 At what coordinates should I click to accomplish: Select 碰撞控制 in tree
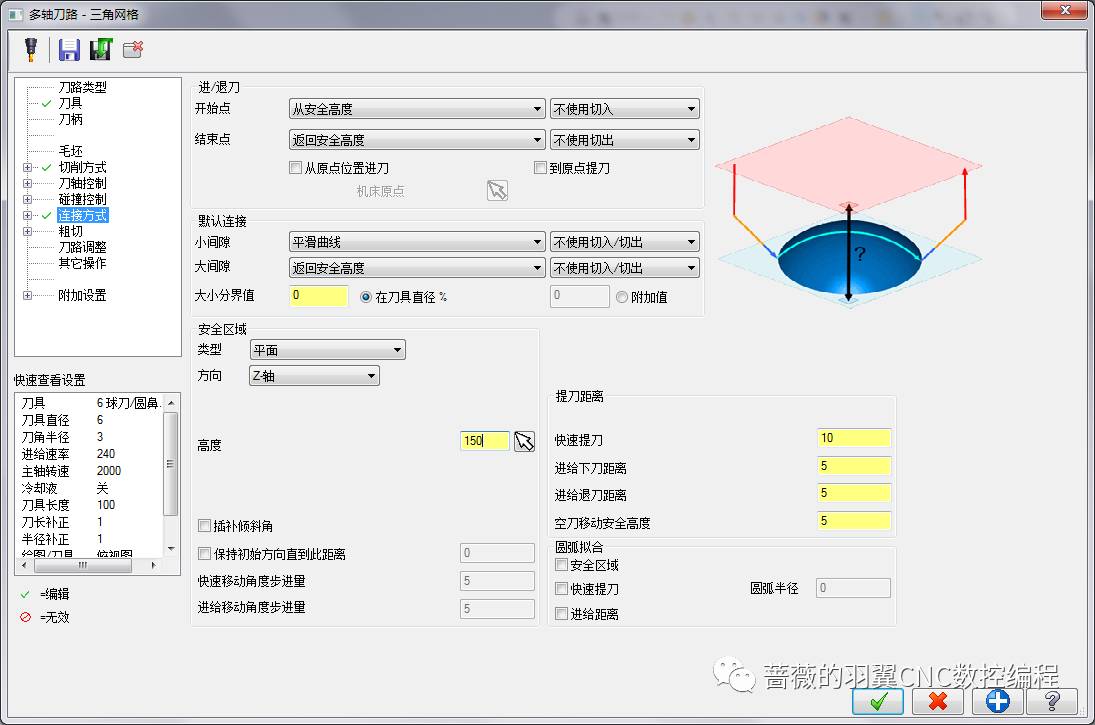click(82, 199)
